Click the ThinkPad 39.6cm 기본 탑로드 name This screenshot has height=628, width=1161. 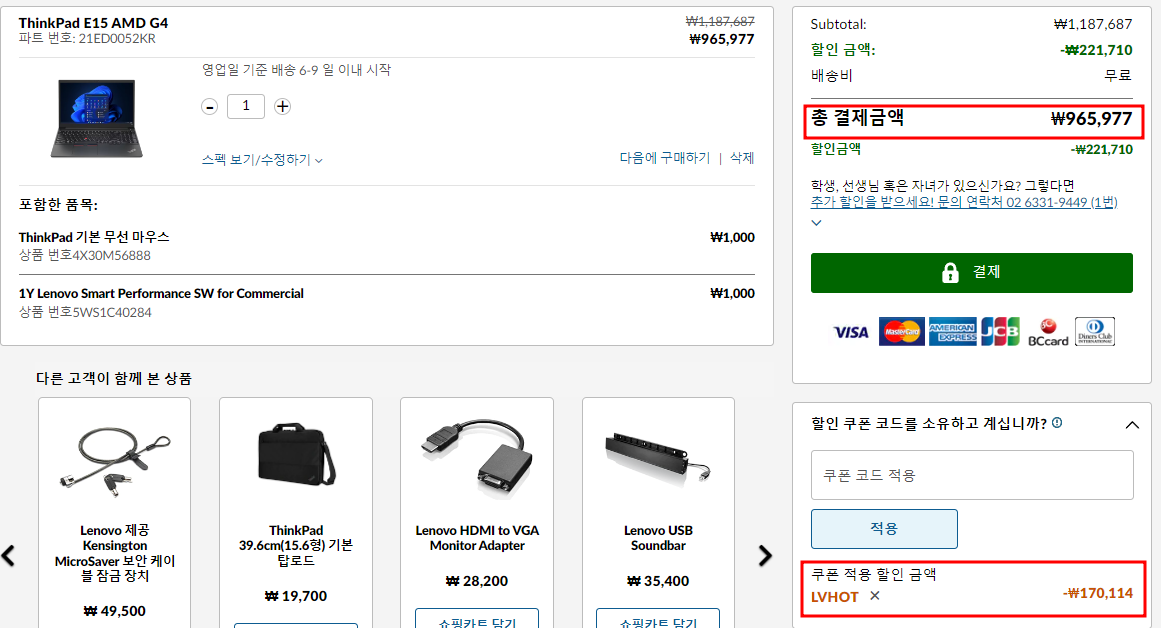pyautogui.click(x=296, y=545)
